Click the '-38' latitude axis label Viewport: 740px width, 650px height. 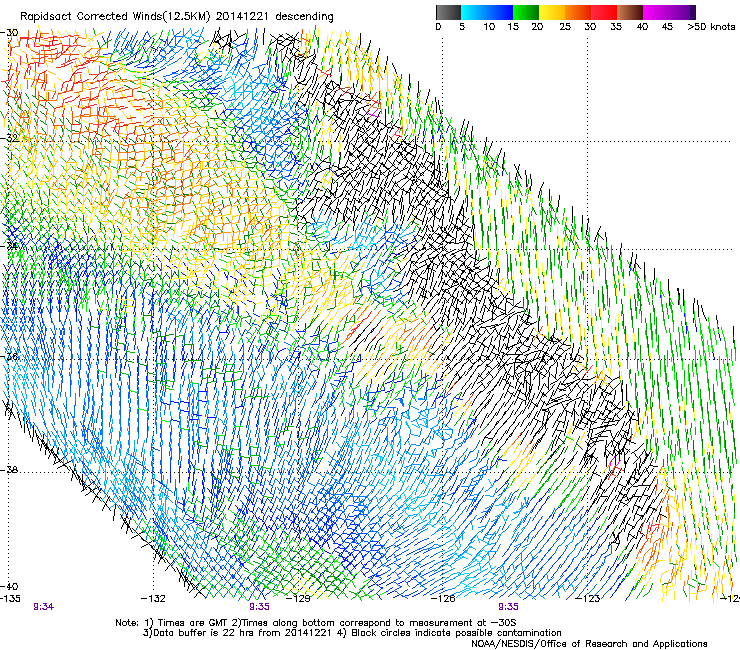pos(9,470)
